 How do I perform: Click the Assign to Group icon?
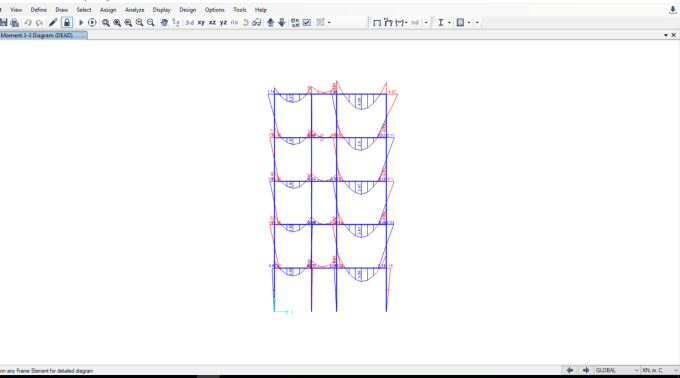tap(320, 23)
